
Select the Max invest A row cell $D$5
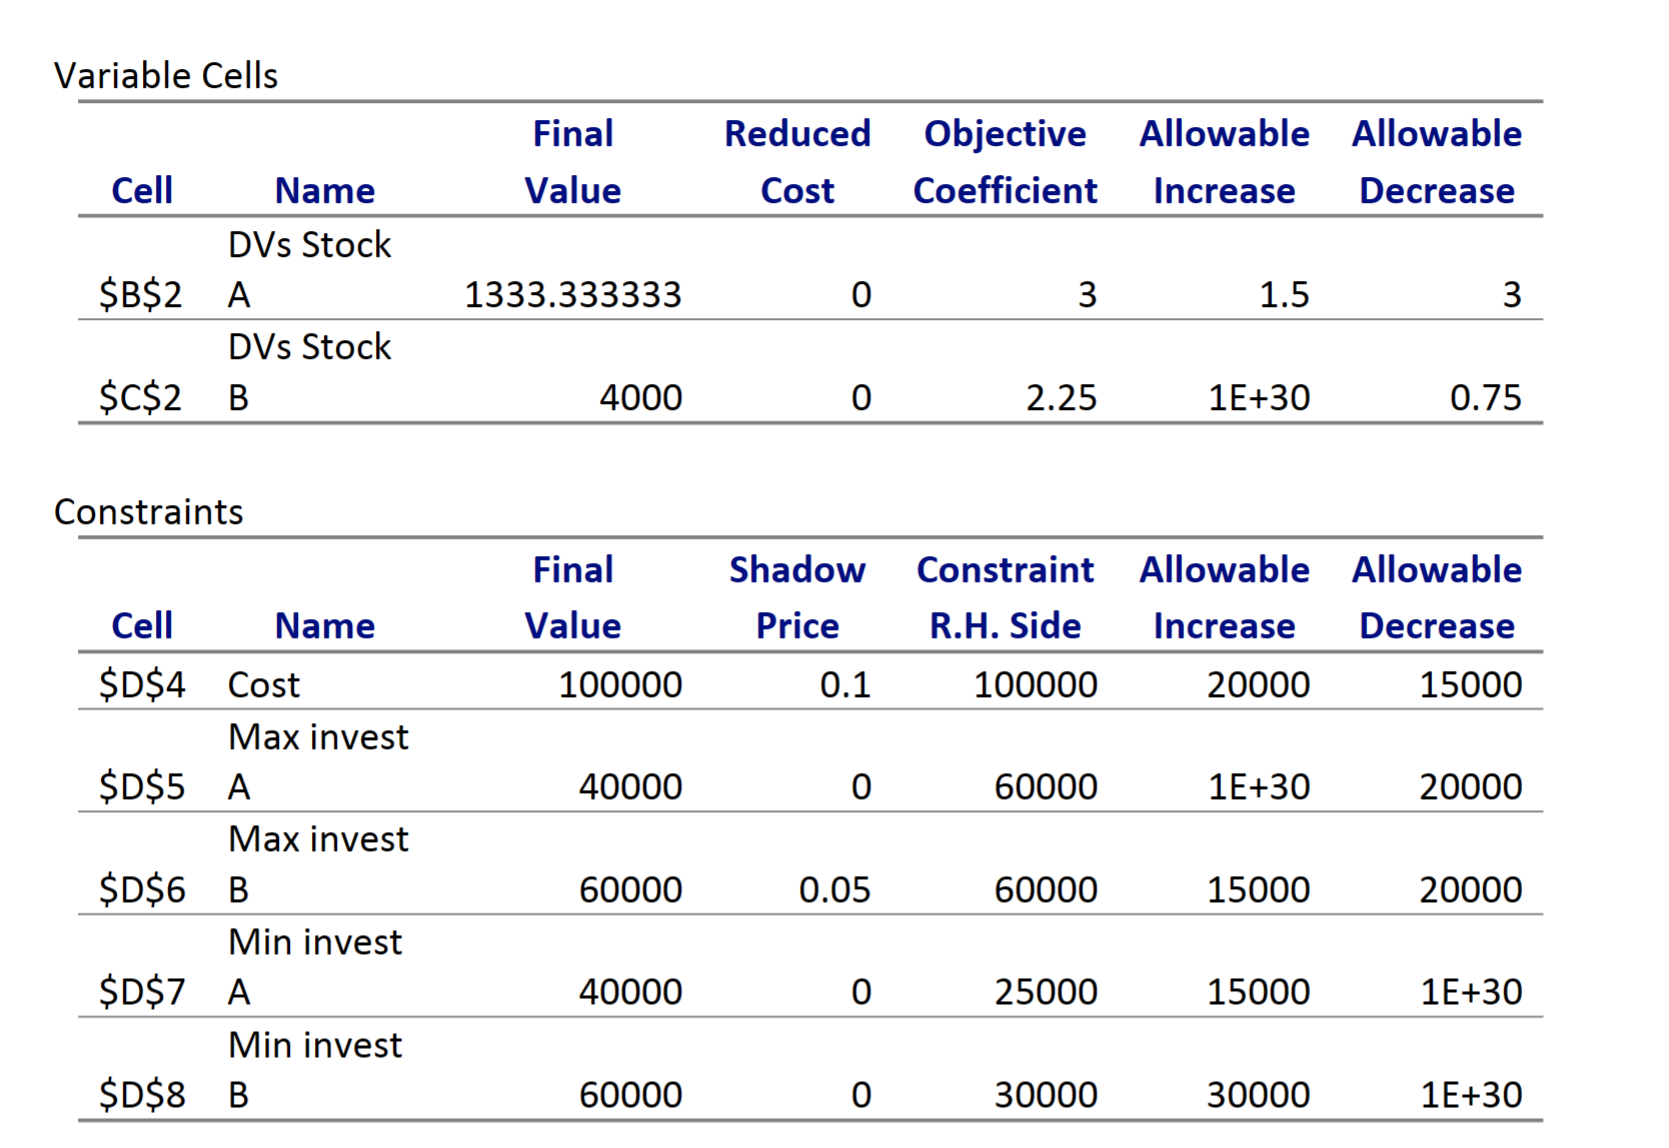click(141, 786)
